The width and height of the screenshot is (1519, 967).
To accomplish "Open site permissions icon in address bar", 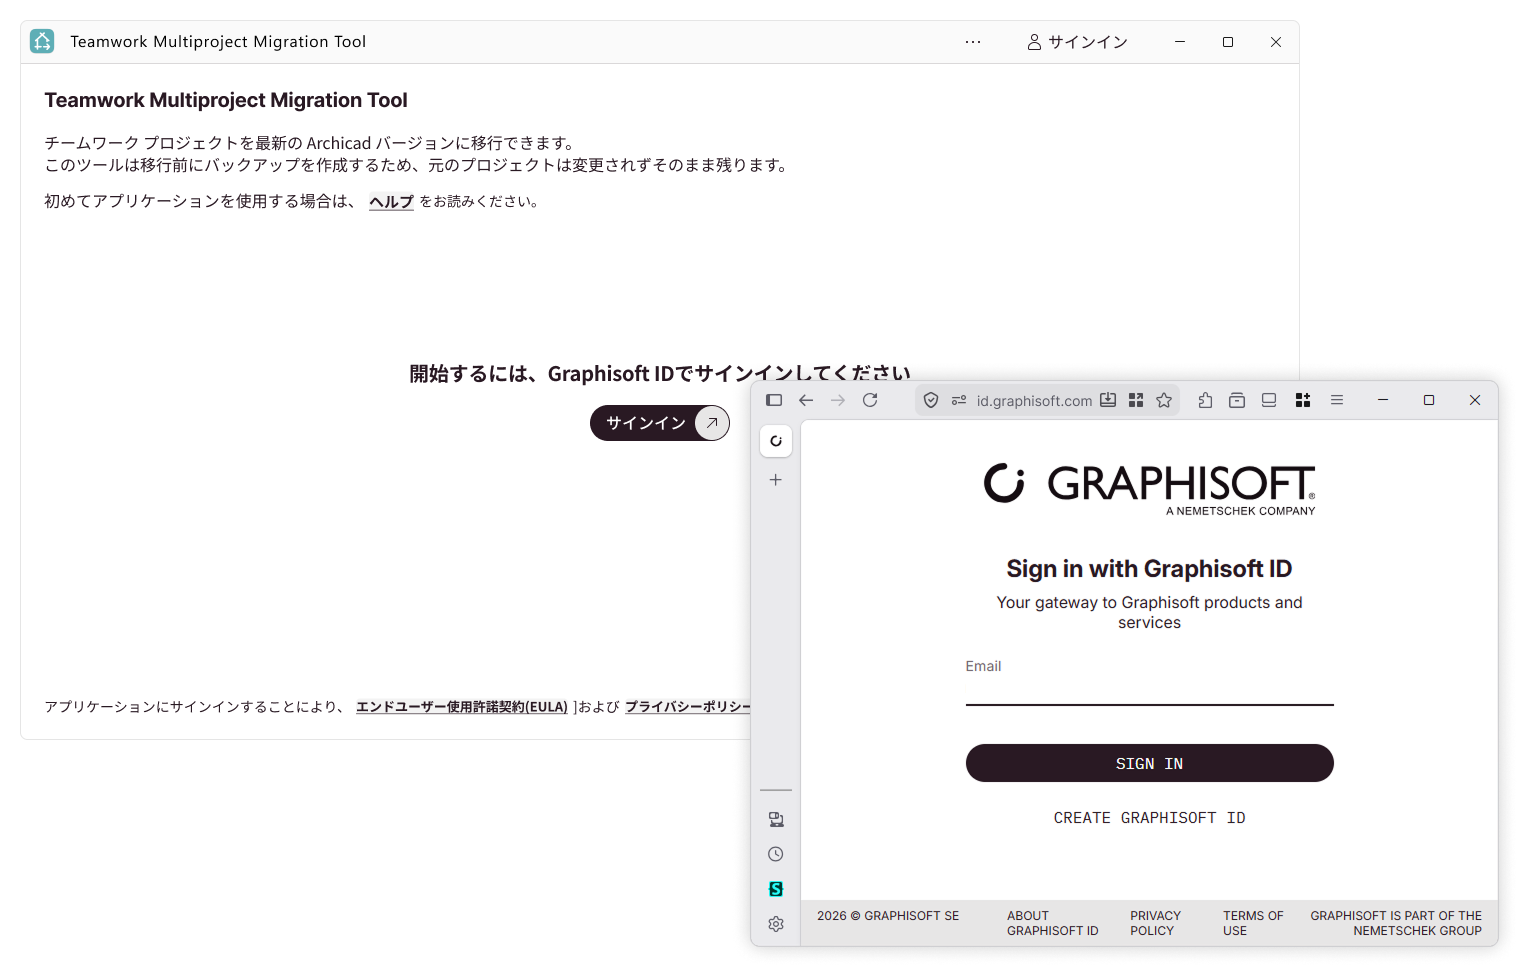I will coord(959,400).
